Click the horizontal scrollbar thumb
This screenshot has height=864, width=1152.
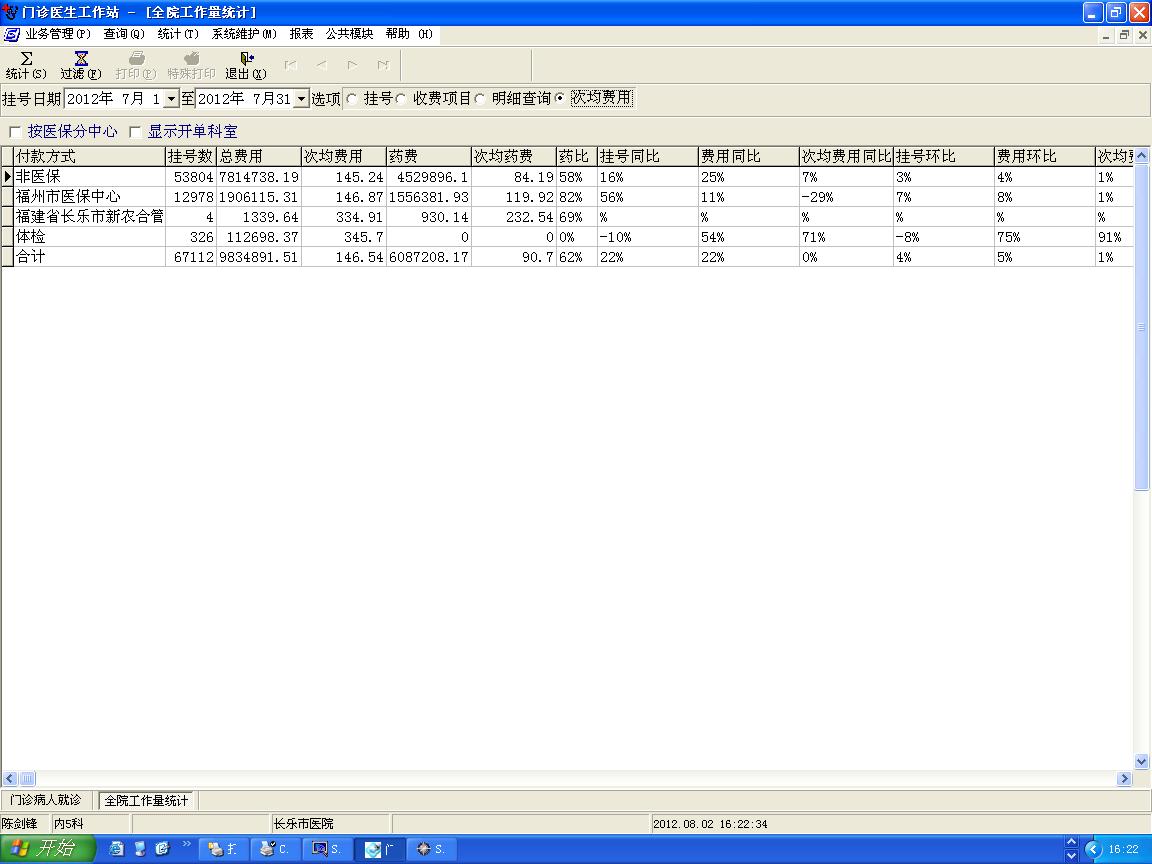tap(26, 778)
